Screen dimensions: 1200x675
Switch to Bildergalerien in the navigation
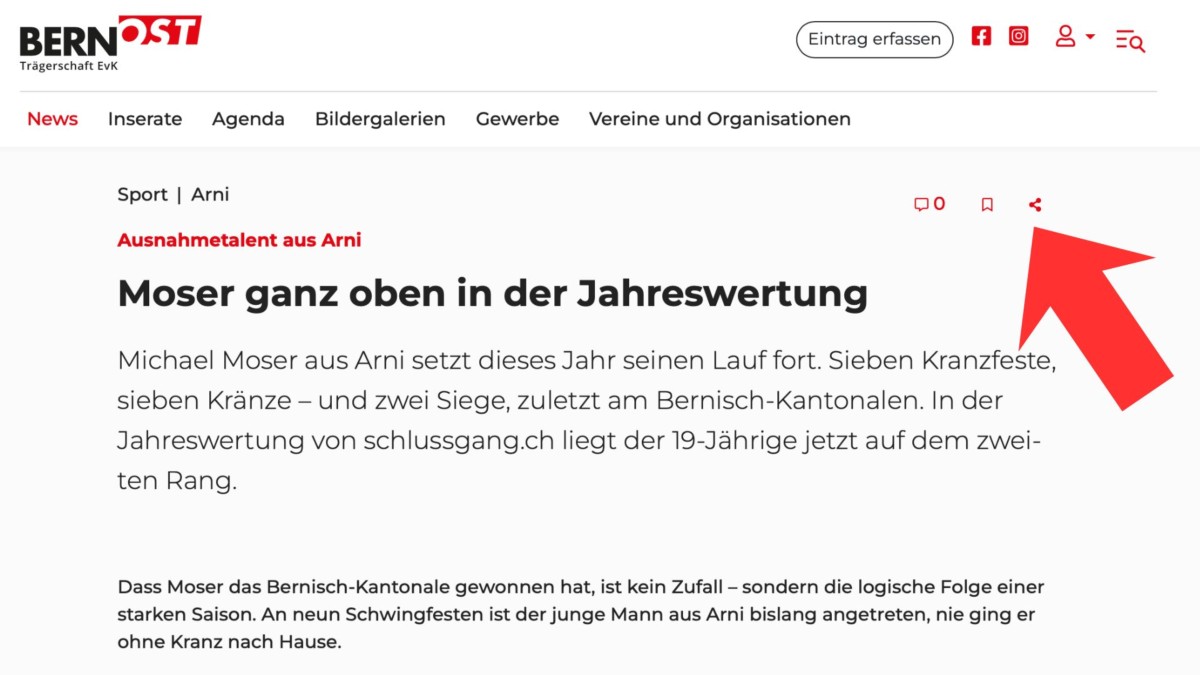tap(380, 119)
